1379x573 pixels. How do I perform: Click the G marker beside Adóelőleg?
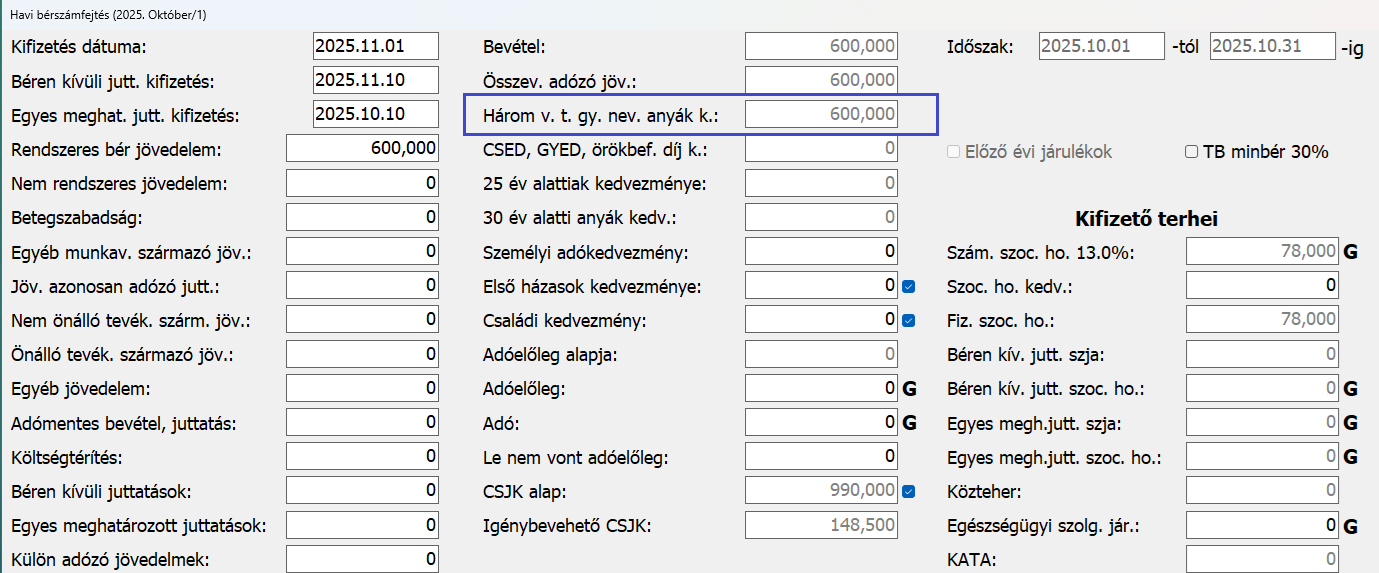click(909, 389)
